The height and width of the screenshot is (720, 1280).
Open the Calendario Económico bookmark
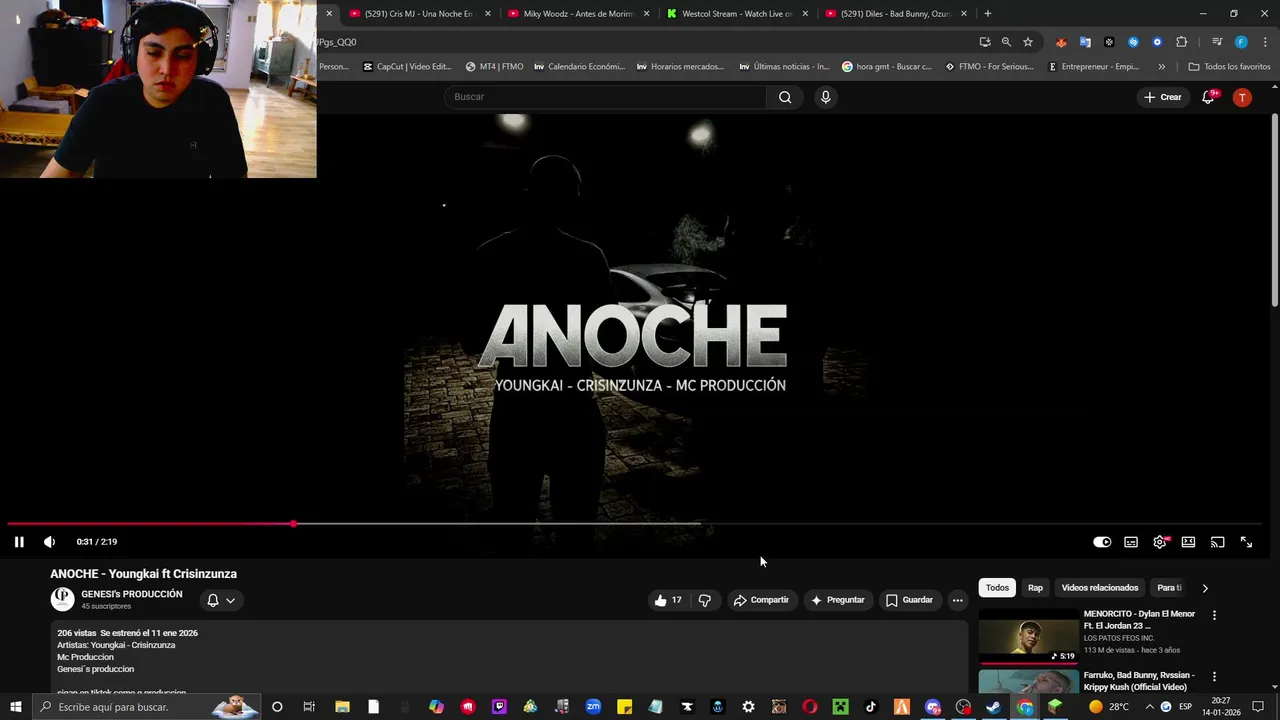coord(579,67)
